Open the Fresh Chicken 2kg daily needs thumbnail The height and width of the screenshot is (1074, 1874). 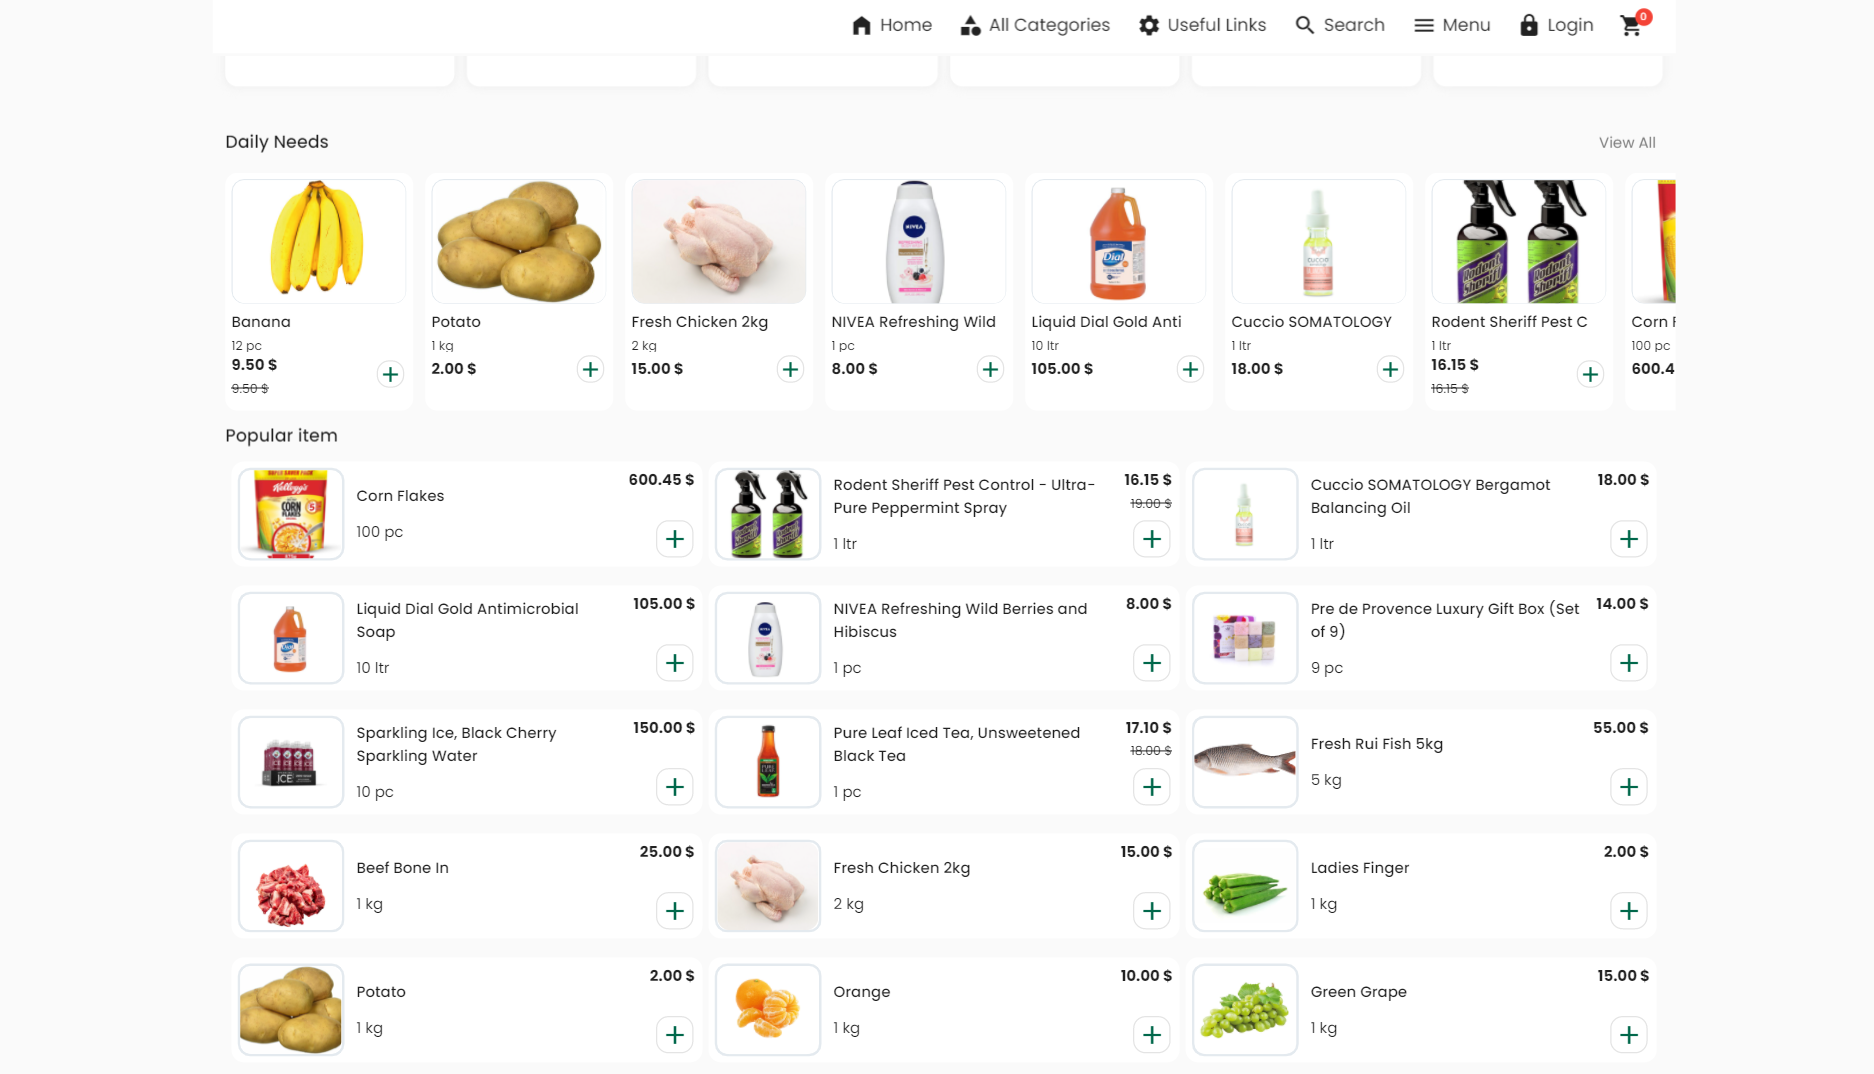tap(718, 241)
